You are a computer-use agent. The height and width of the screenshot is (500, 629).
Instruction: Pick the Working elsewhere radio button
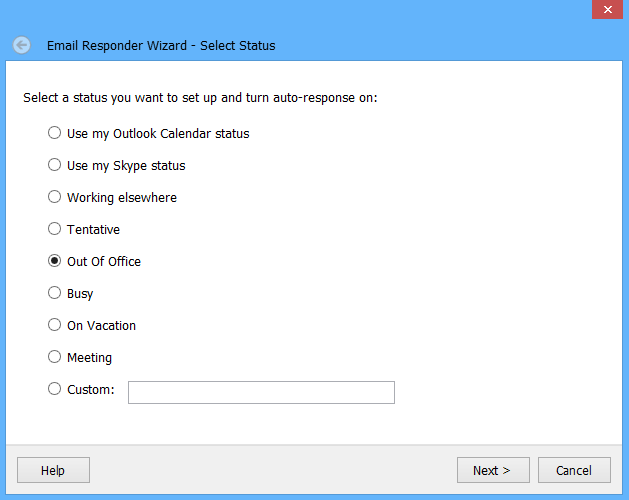pos(54,197)
